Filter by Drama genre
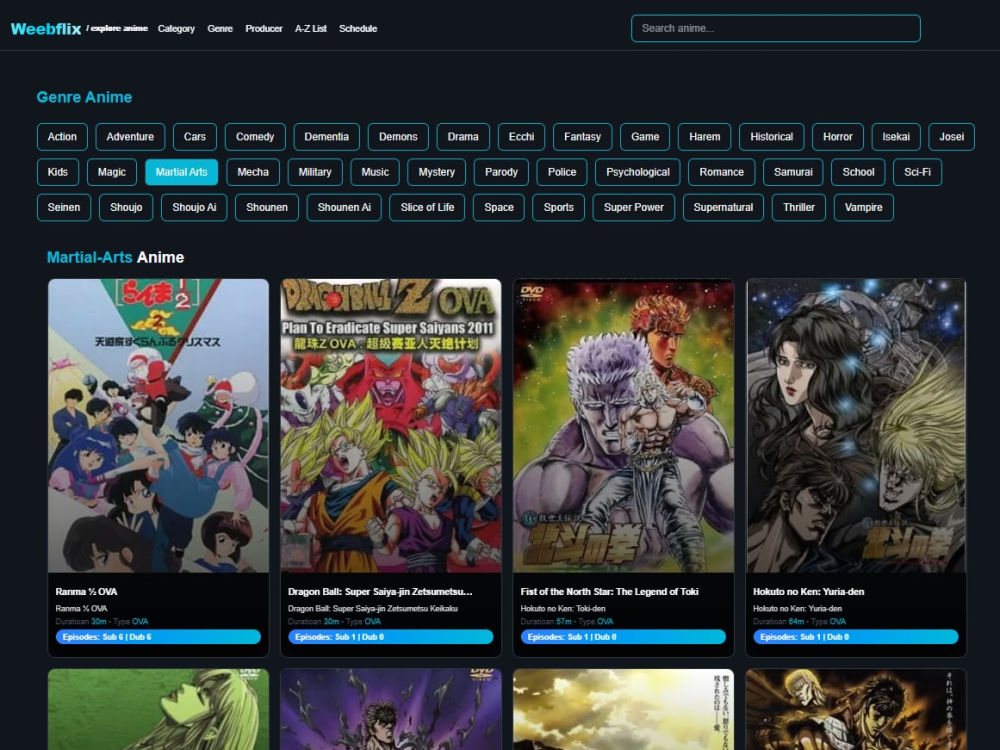Screen dimensions: 1000x750 [x=463, y=136]
